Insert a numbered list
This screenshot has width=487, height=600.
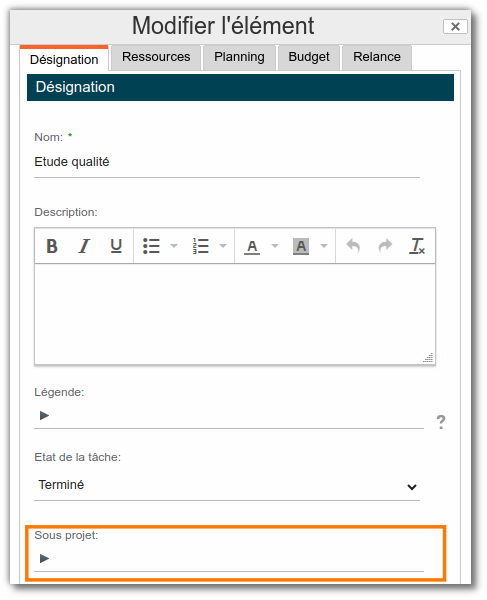click(200, 246)
